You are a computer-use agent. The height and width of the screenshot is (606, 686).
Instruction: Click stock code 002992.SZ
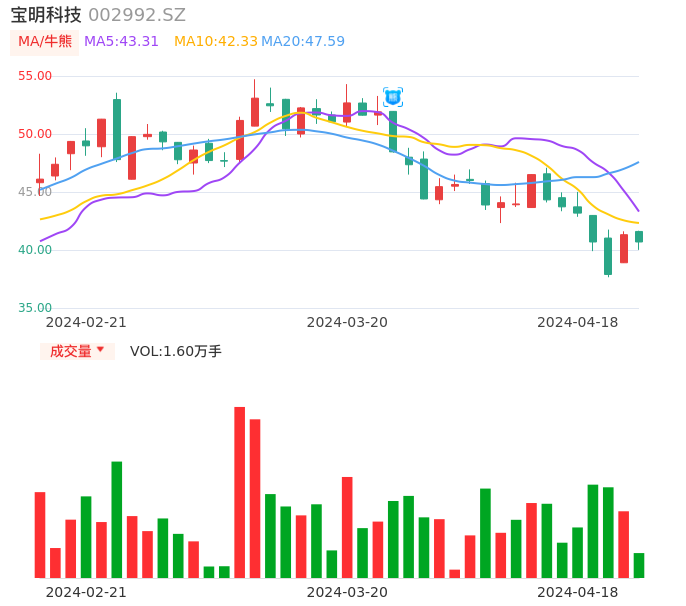click(x=137, y=15)
